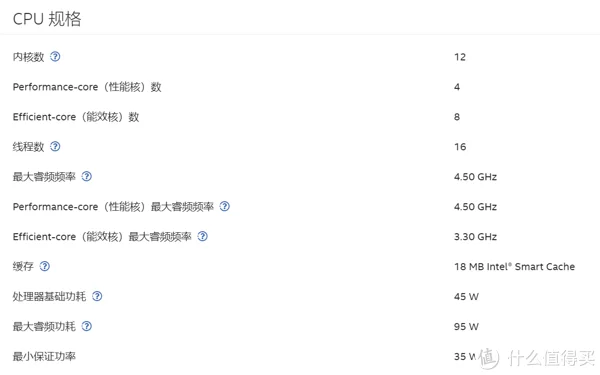Image resolution: width=600 pixels, height=375 pixels.
Task: Select the 内核数 label text
Action: (29, 57)
